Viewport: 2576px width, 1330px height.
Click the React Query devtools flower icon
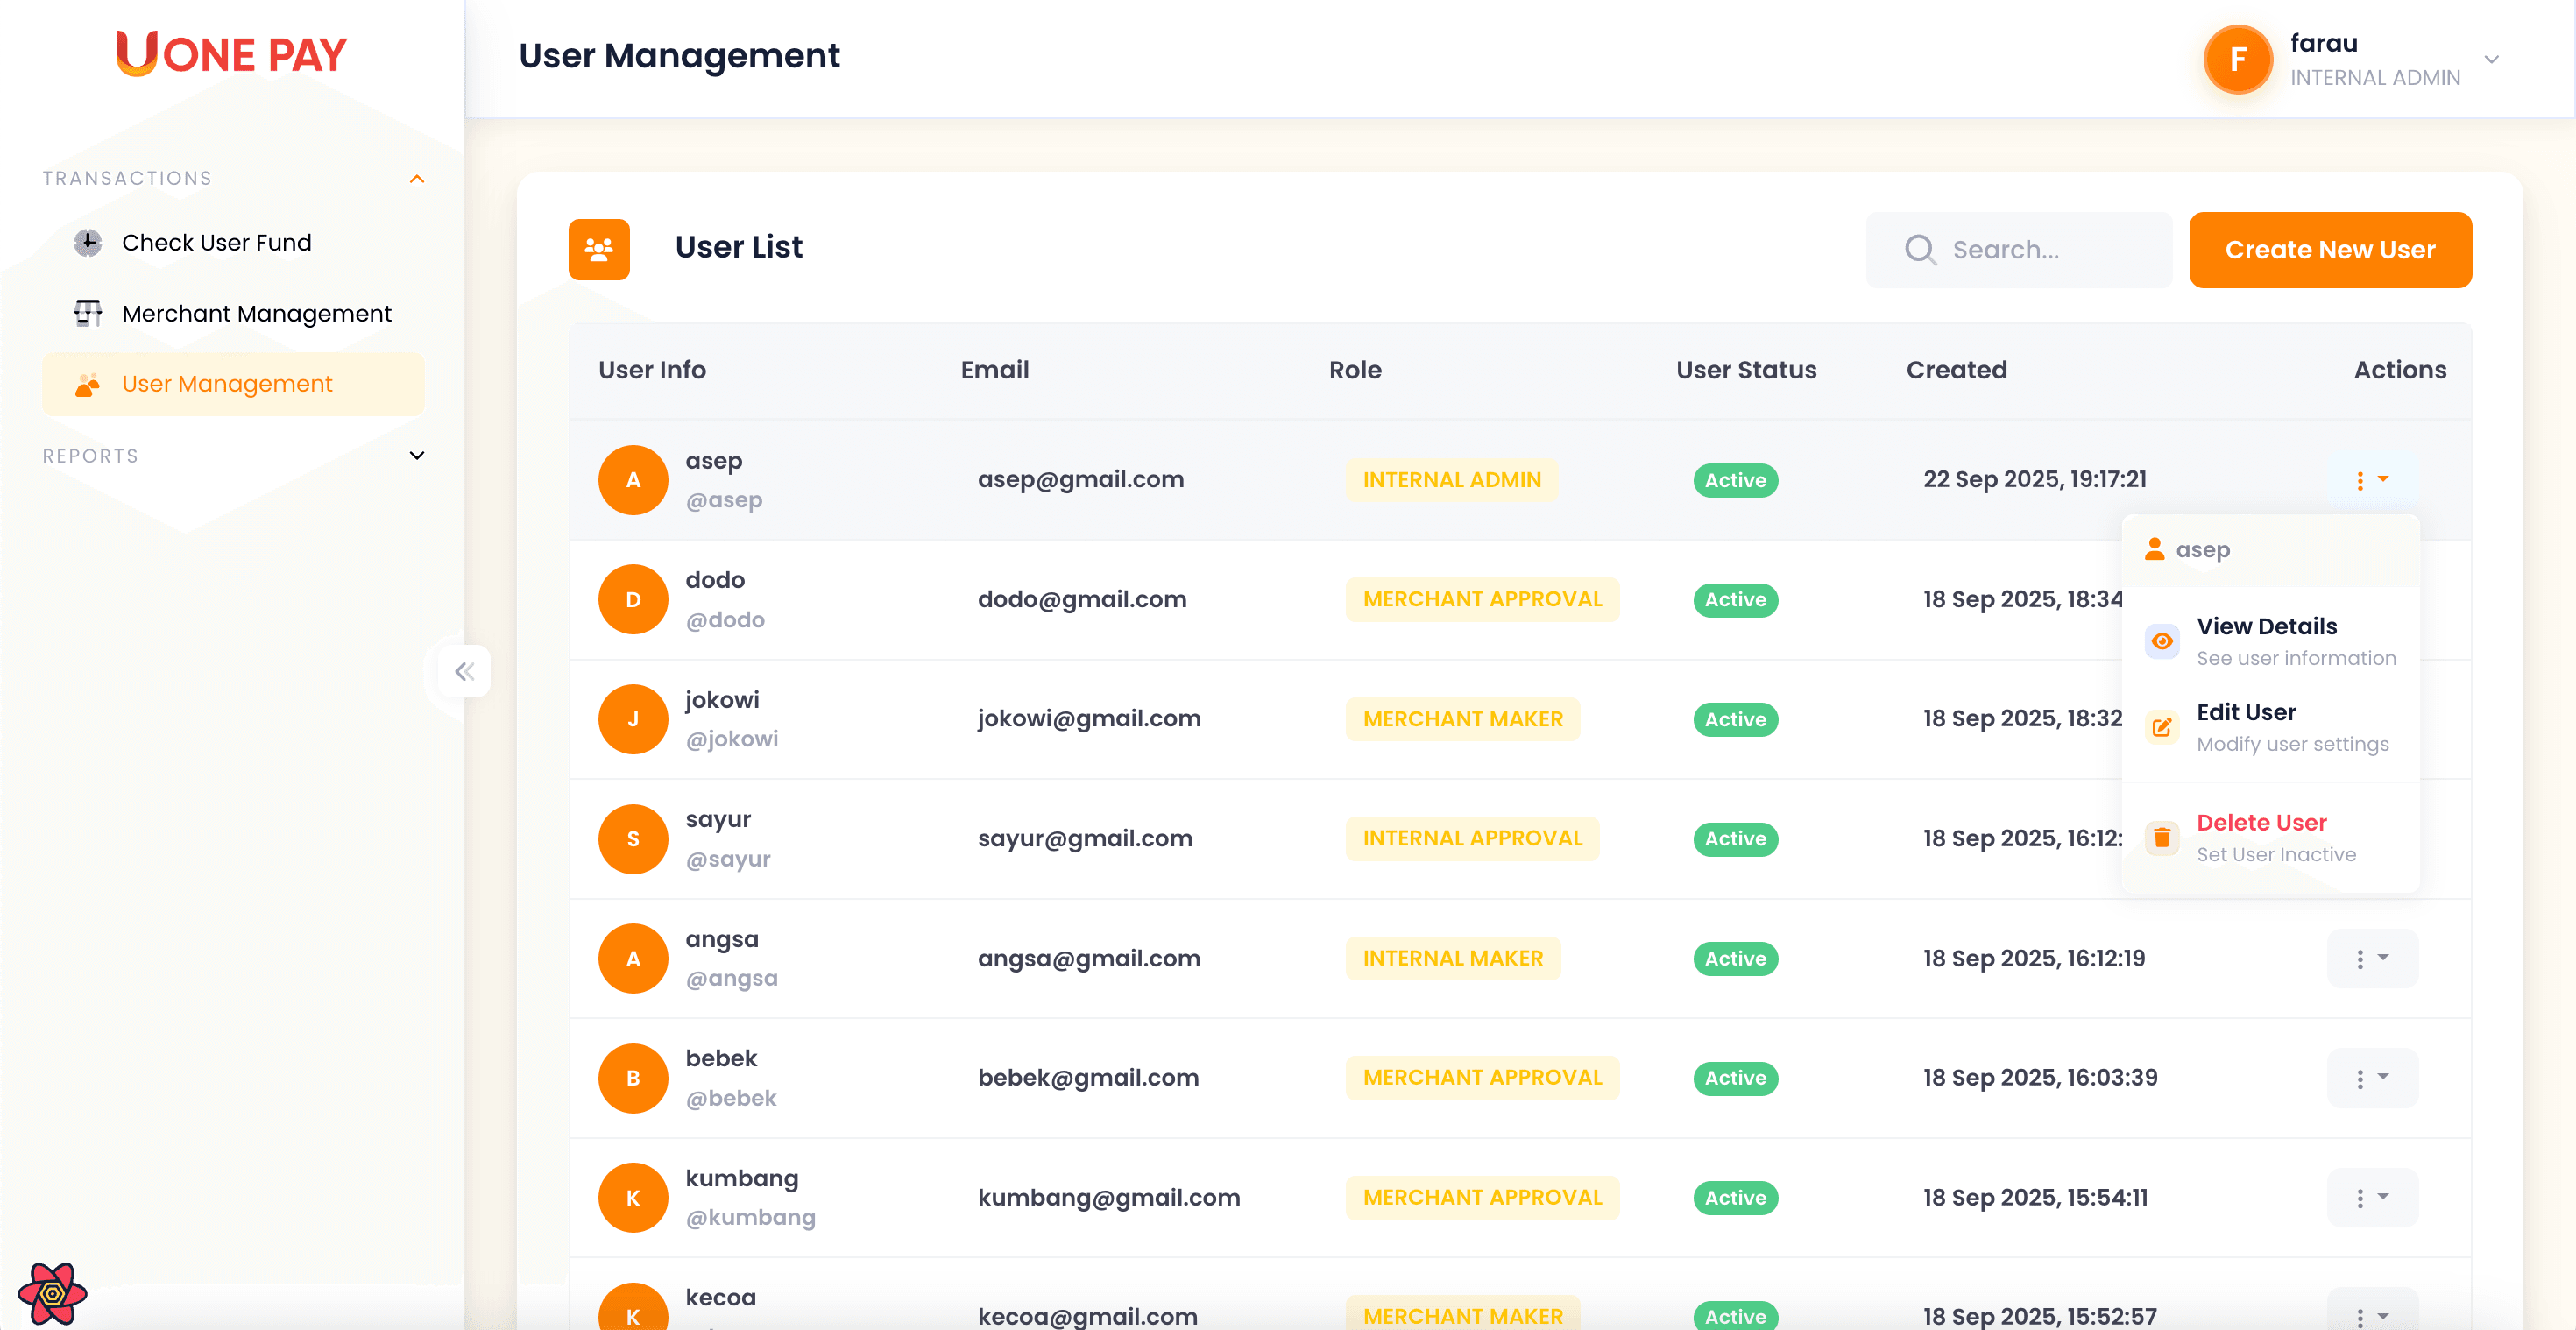click(52, 1293)
